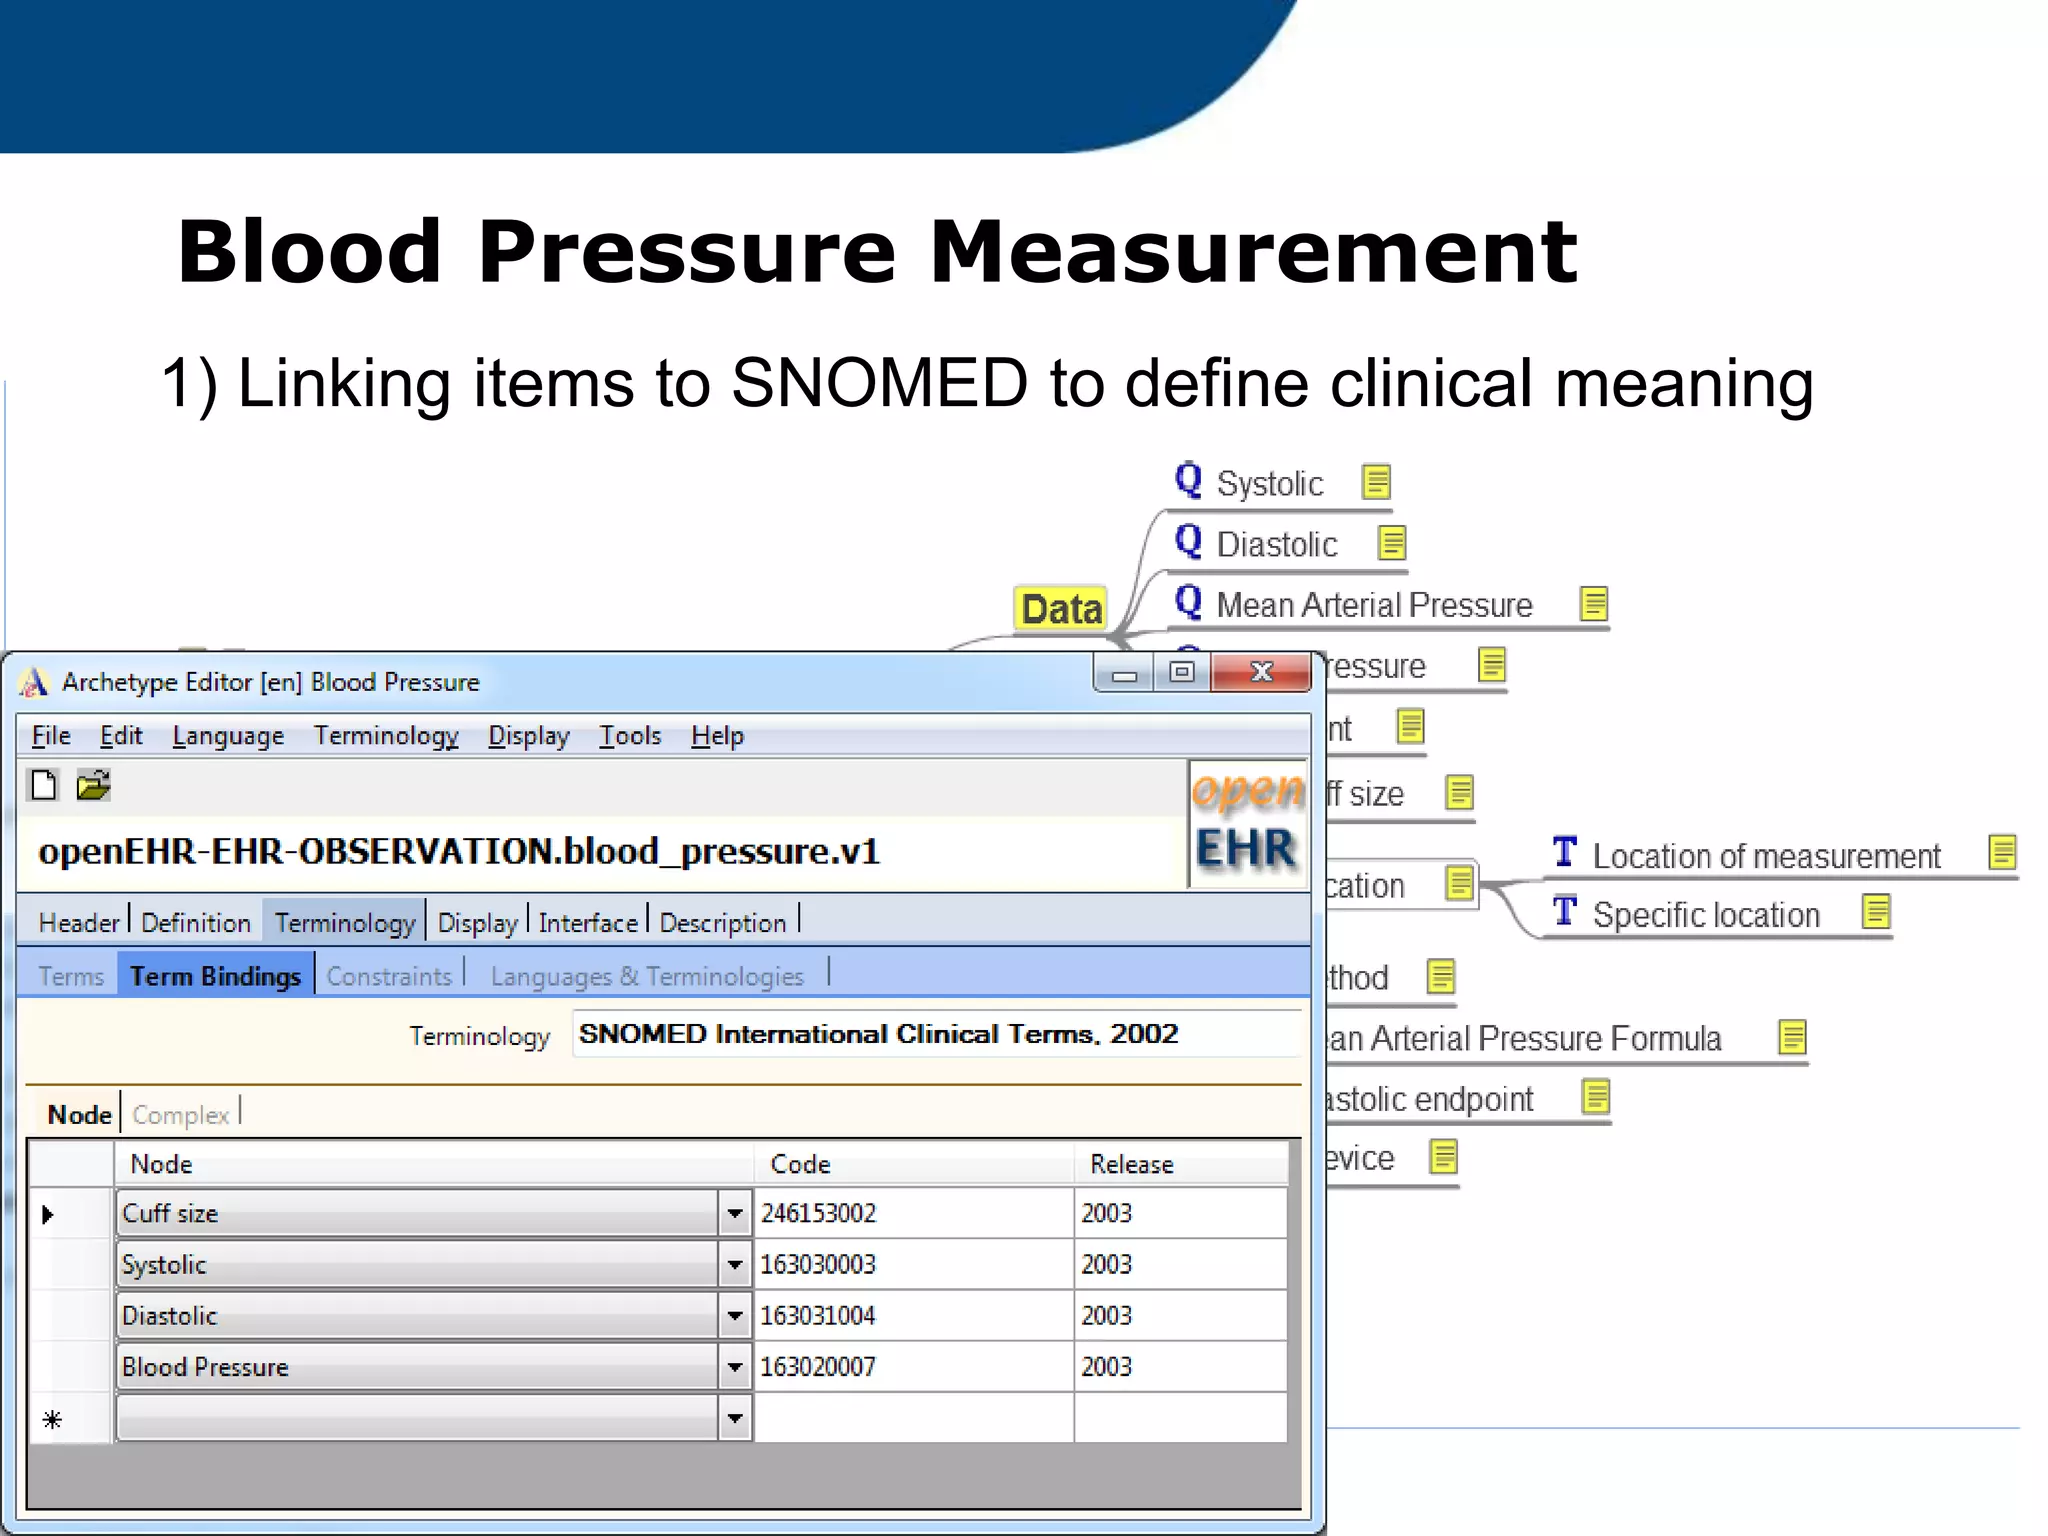2048x1536 pixels.
Task: Click the Q quantity icon for Diastolic
Action: 1188,541
